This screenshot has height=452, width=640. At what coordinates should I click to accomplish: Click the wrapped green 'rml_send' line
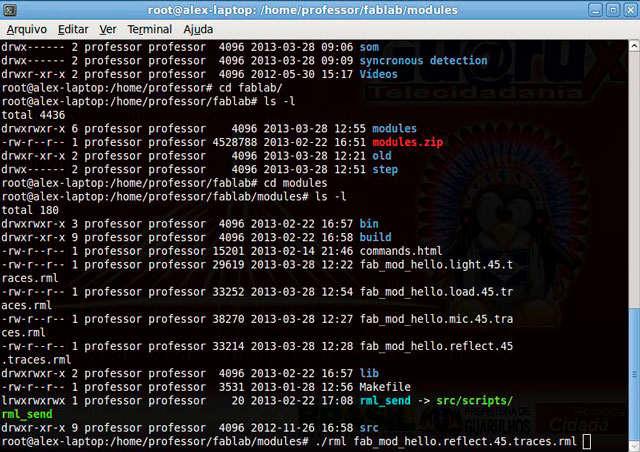(27, 414)
